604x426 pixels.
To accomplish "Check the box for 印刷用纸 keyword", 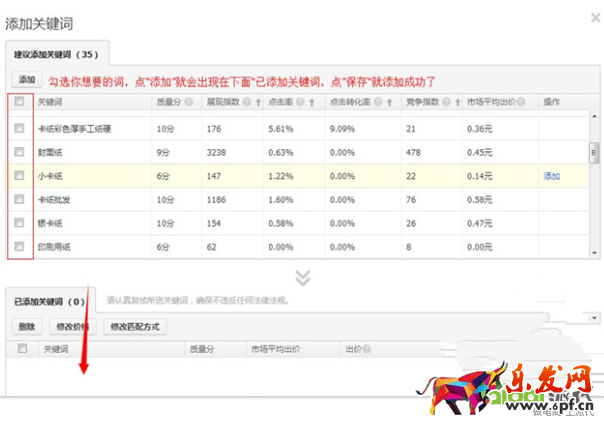I will click(x=19, y=245).
